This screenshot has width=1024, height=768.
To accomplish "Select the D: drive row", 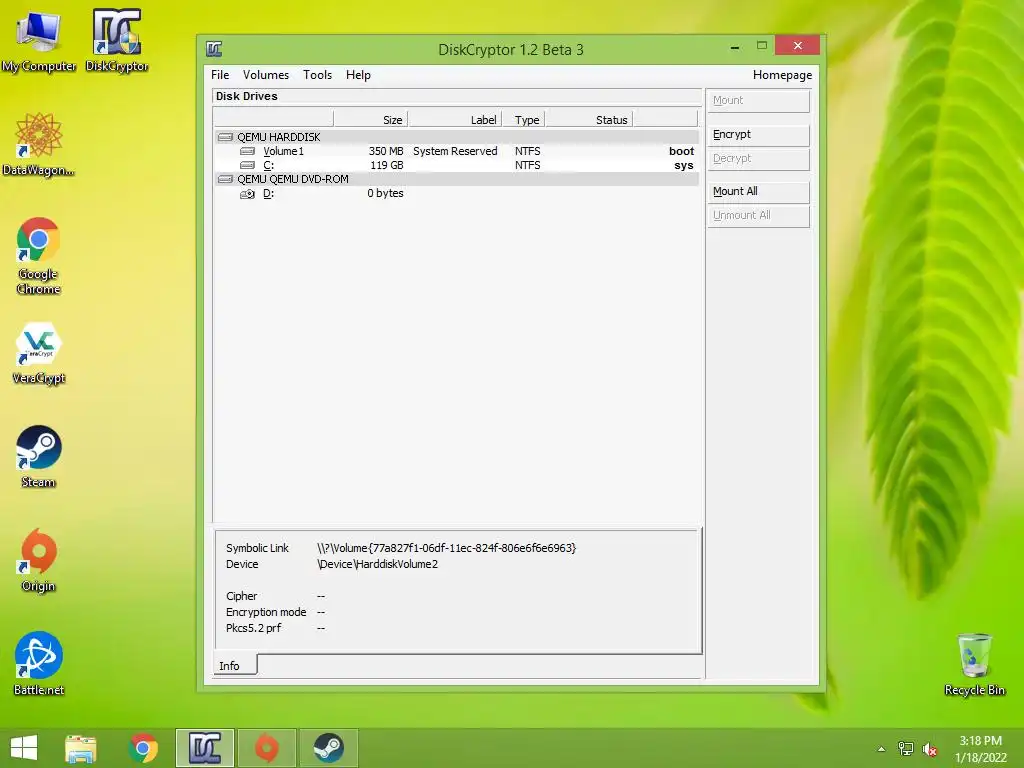I will [x=456, y=193].
